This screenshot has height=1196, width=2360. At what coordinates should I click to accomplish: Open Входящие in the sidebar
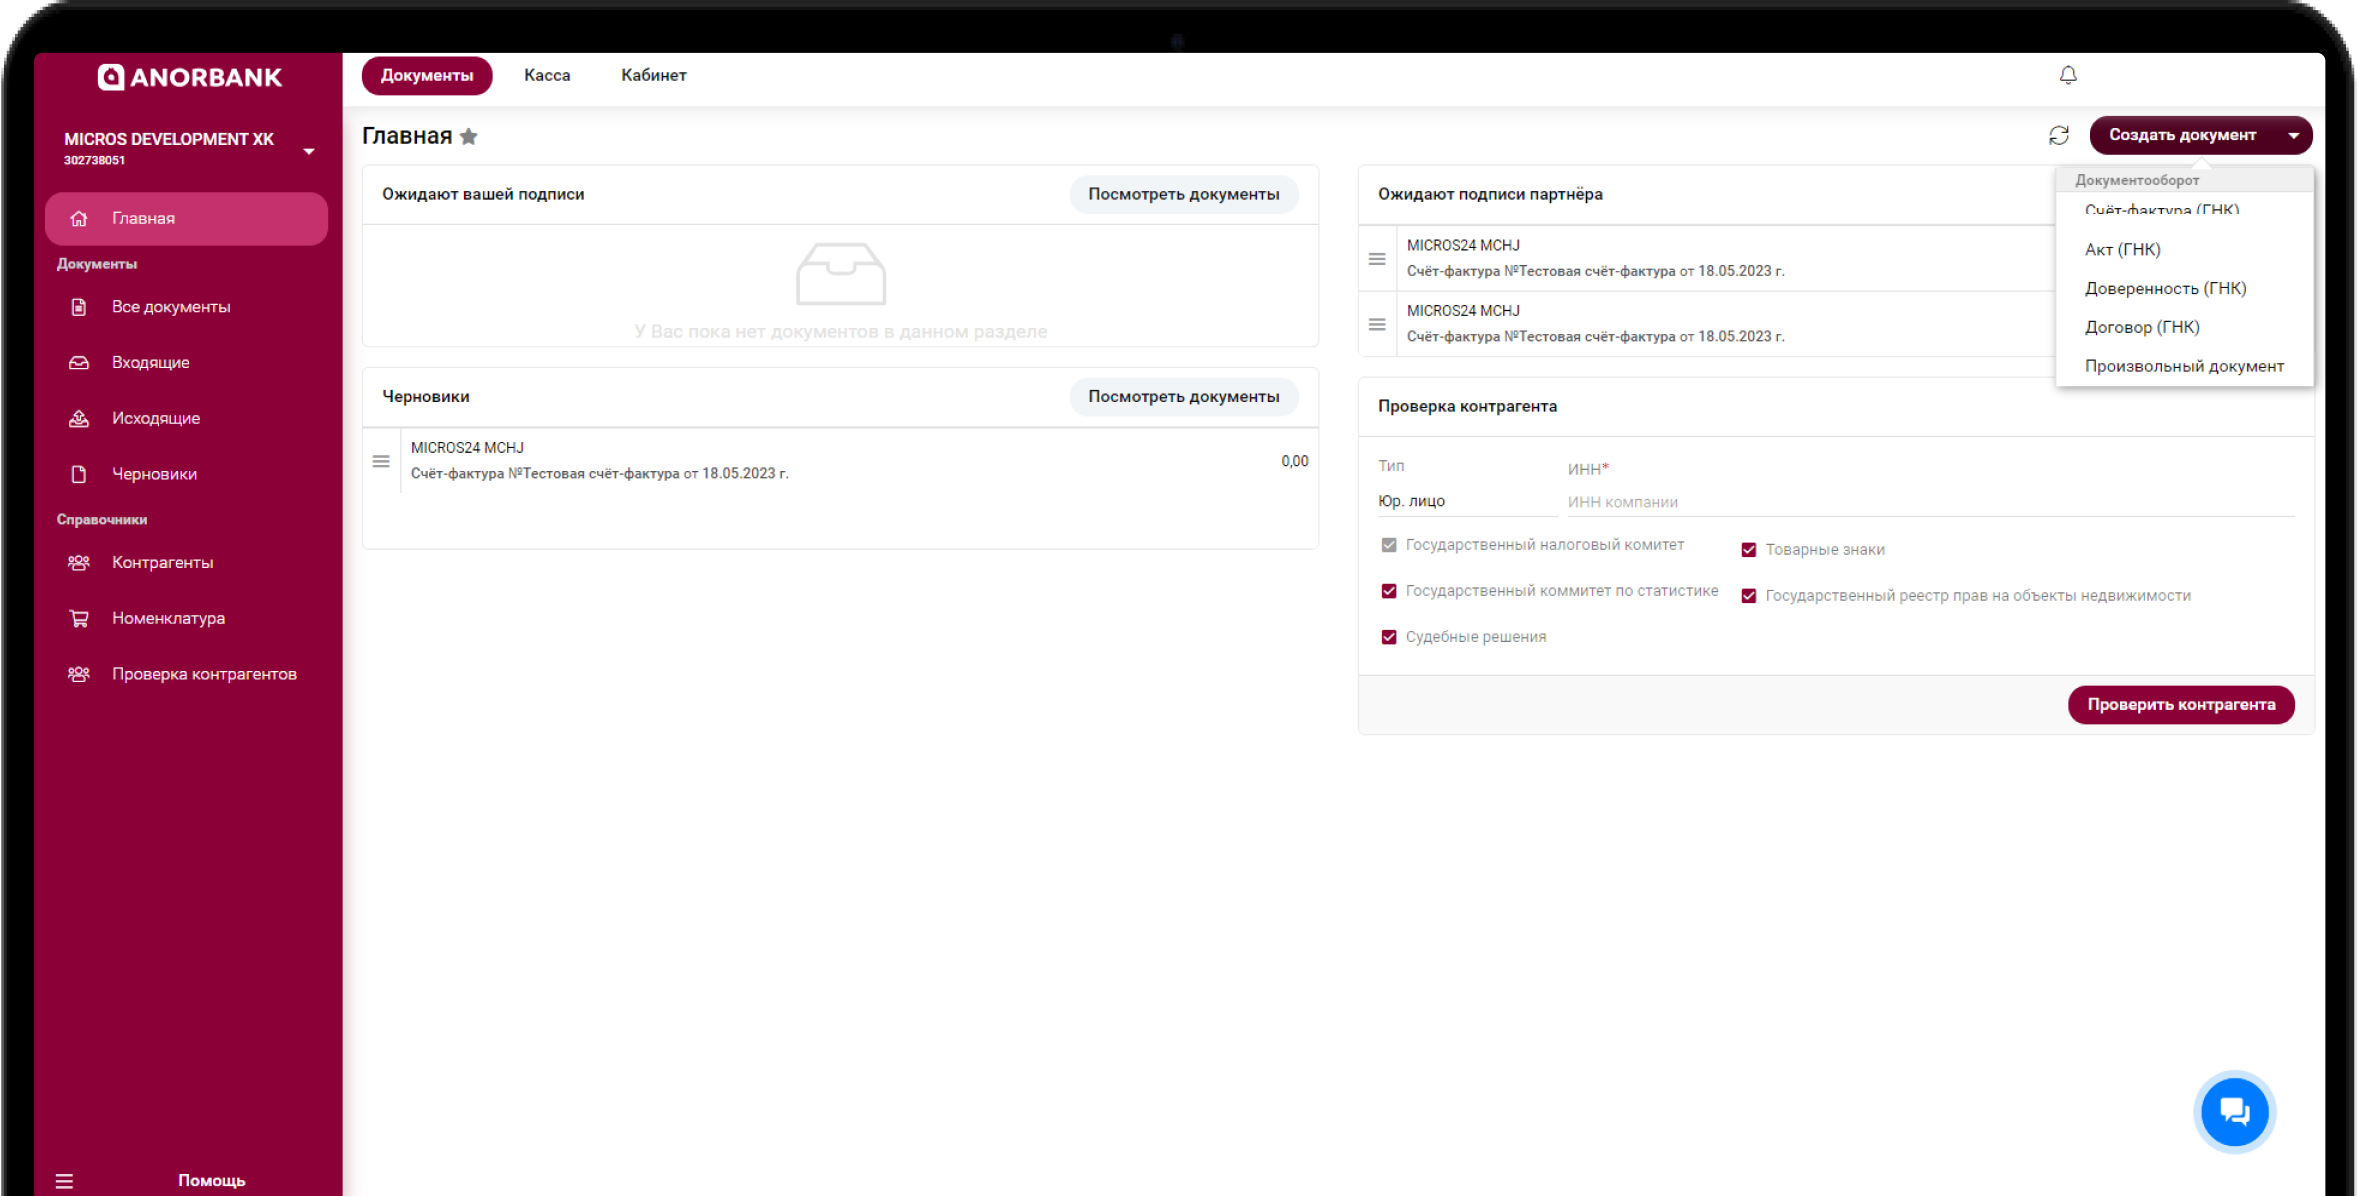(x=186, y=362)
